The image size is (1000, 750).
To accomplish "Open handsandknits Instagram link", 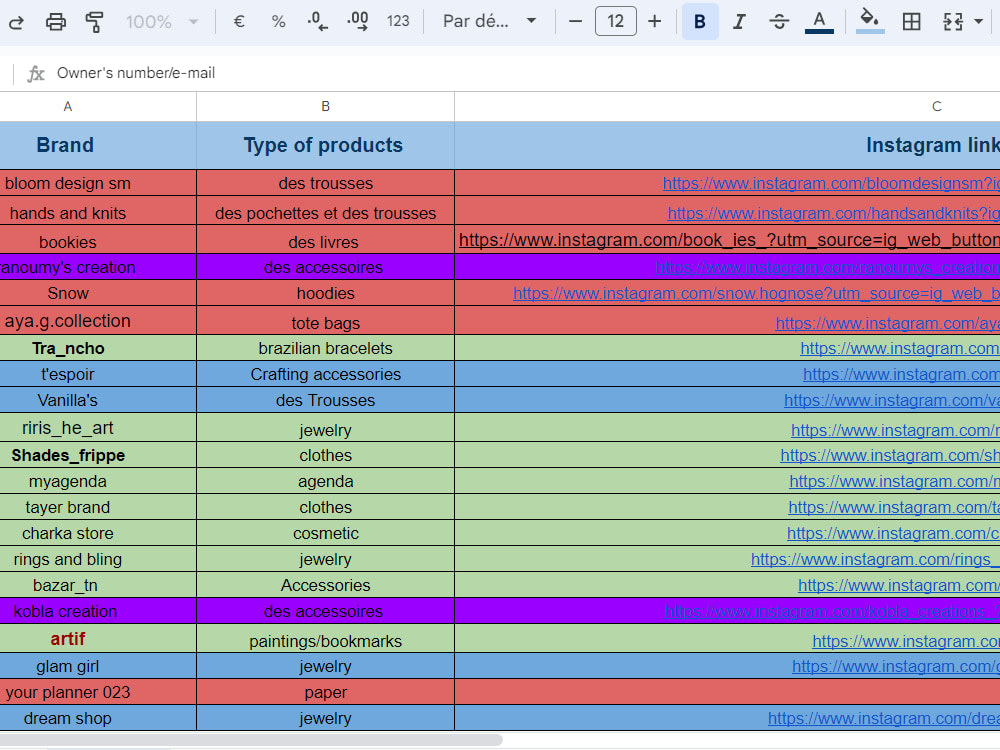I will 833,214.
